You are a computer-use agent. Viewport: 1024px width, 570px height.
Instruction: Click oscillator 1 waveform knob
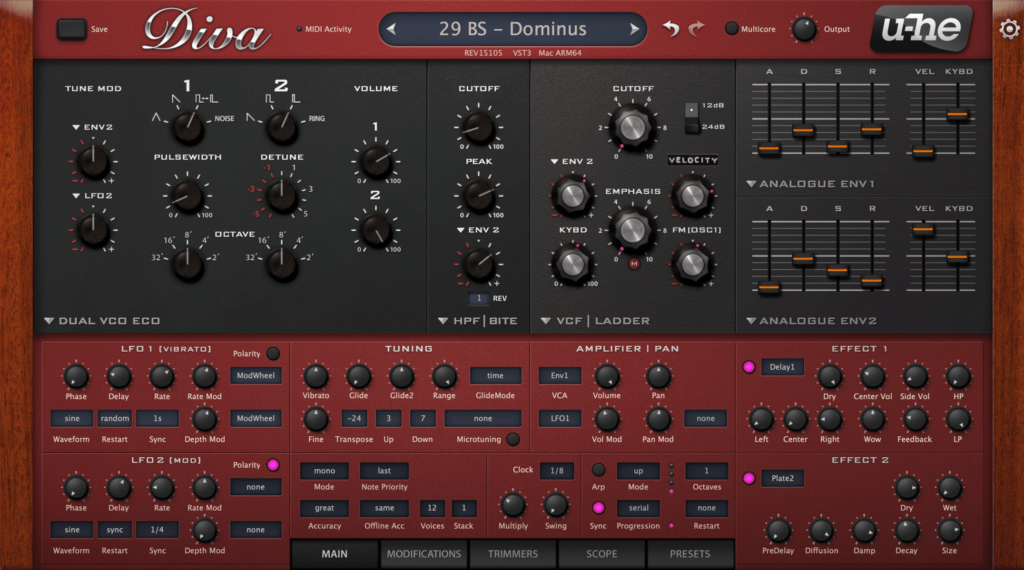point(187,125)
